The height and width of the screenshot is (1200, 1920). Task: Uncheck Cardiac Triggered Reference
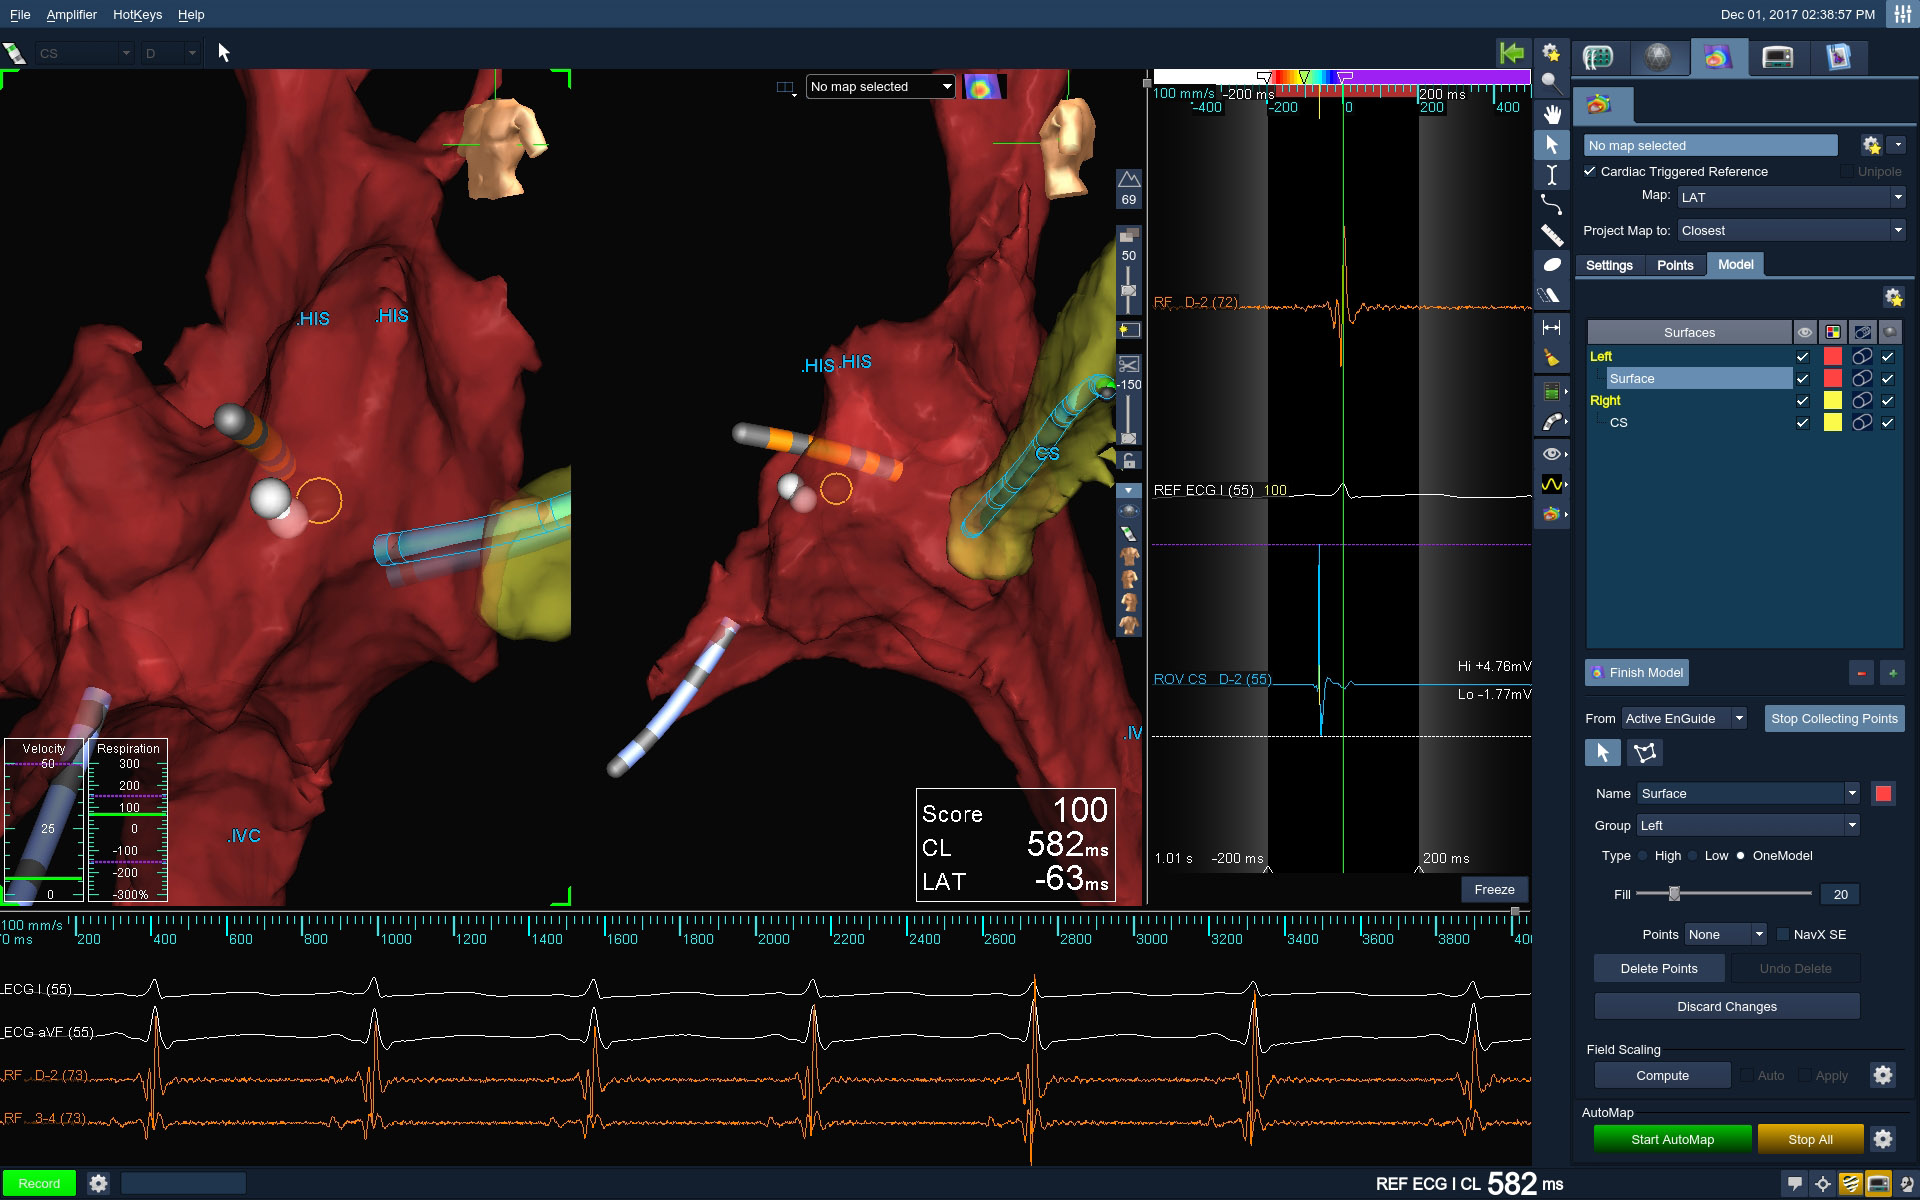coord(1590,171)
